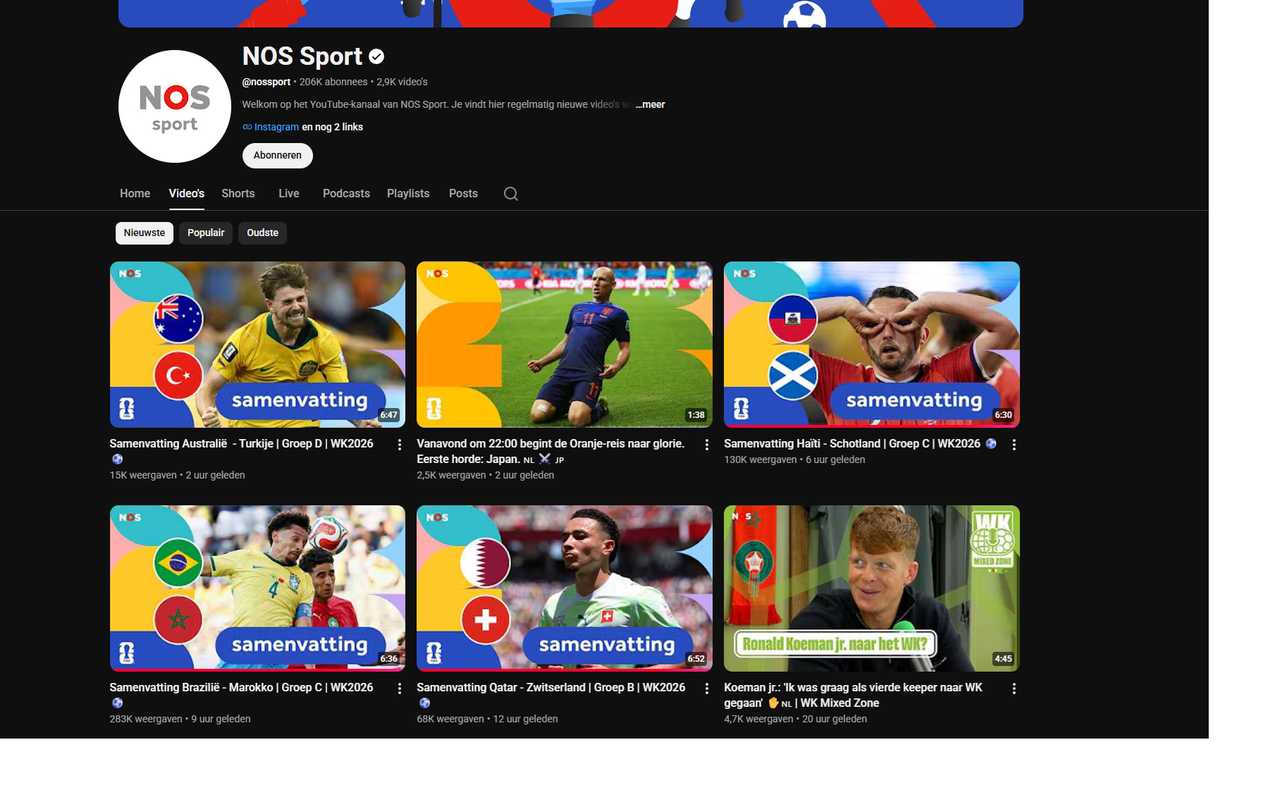The width and height of the screenshot is (1280, 790).
Task: Click the NOS Sport channel avatar
Action: tap(175, 106)
